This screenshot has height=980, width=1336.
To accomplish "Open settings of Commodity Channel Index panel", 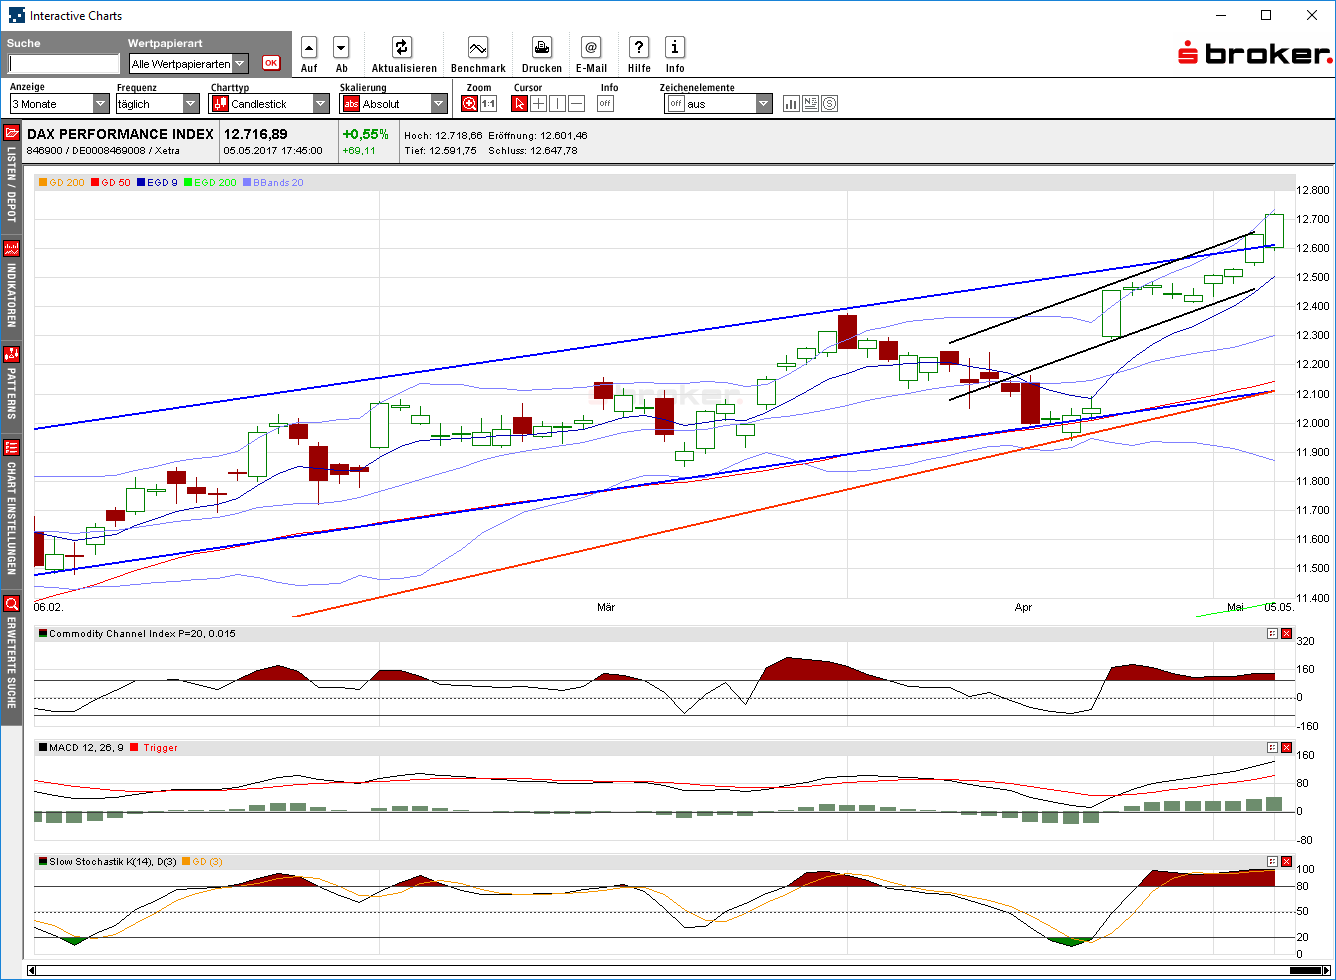I will coord(1273,633).
